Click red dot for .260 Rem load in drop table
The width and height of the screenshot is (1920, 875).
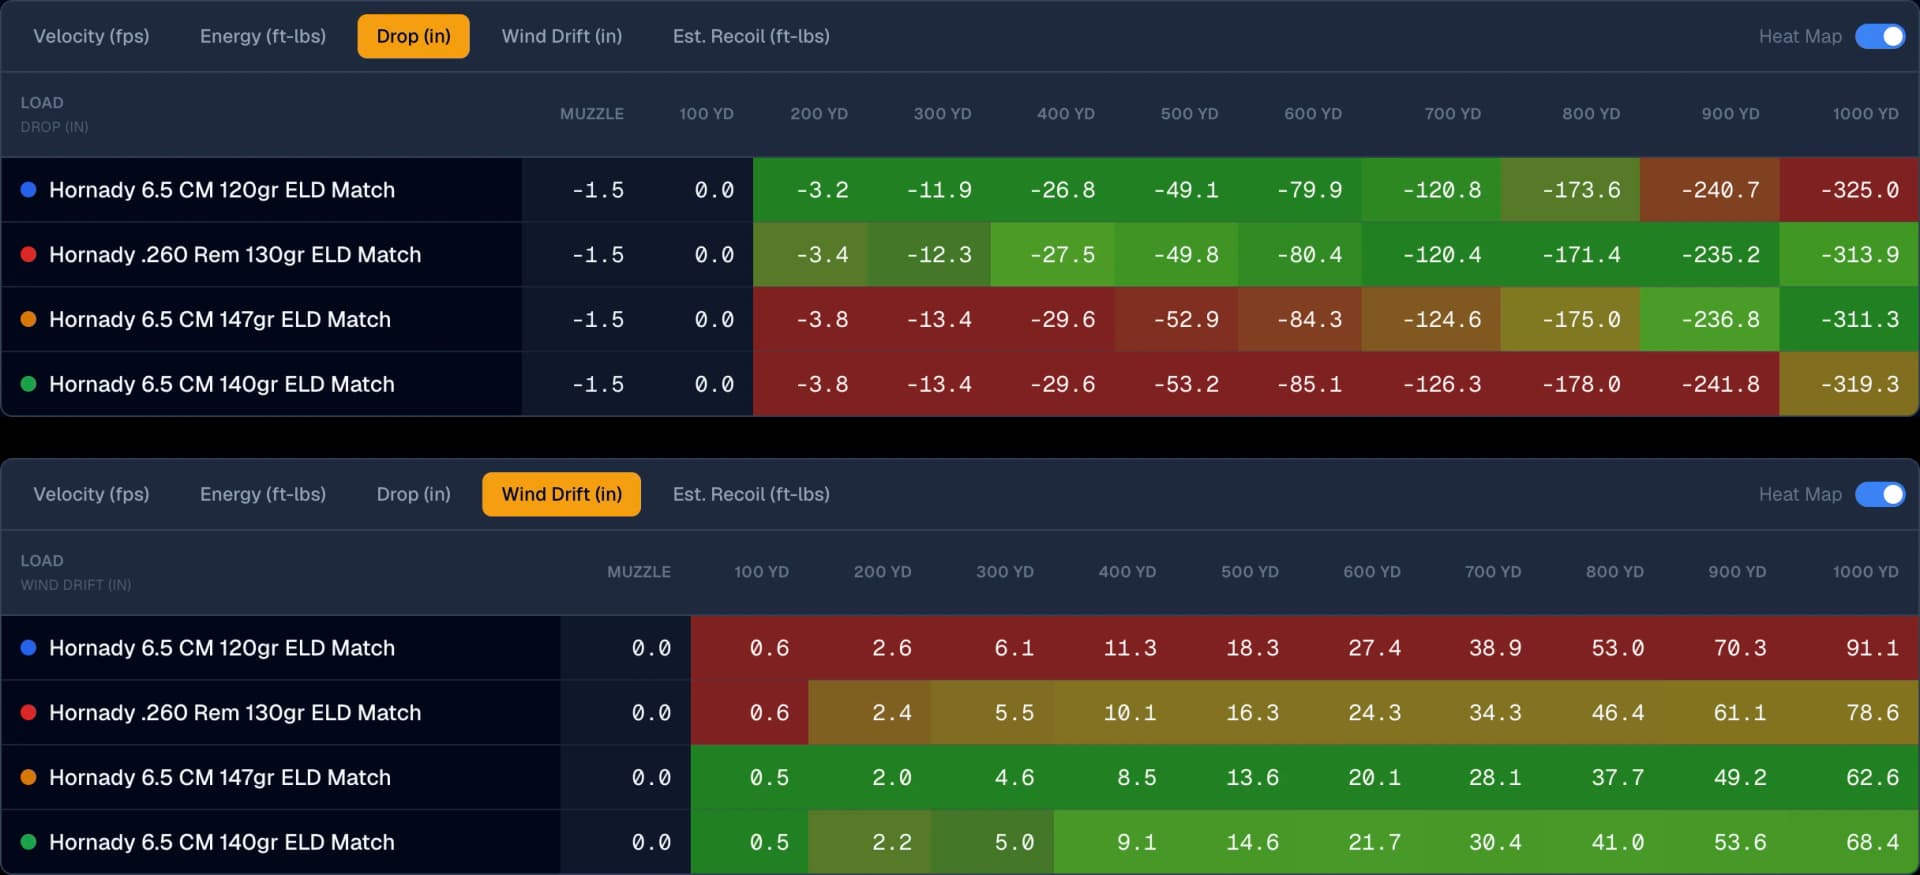[x=29, y=254]
